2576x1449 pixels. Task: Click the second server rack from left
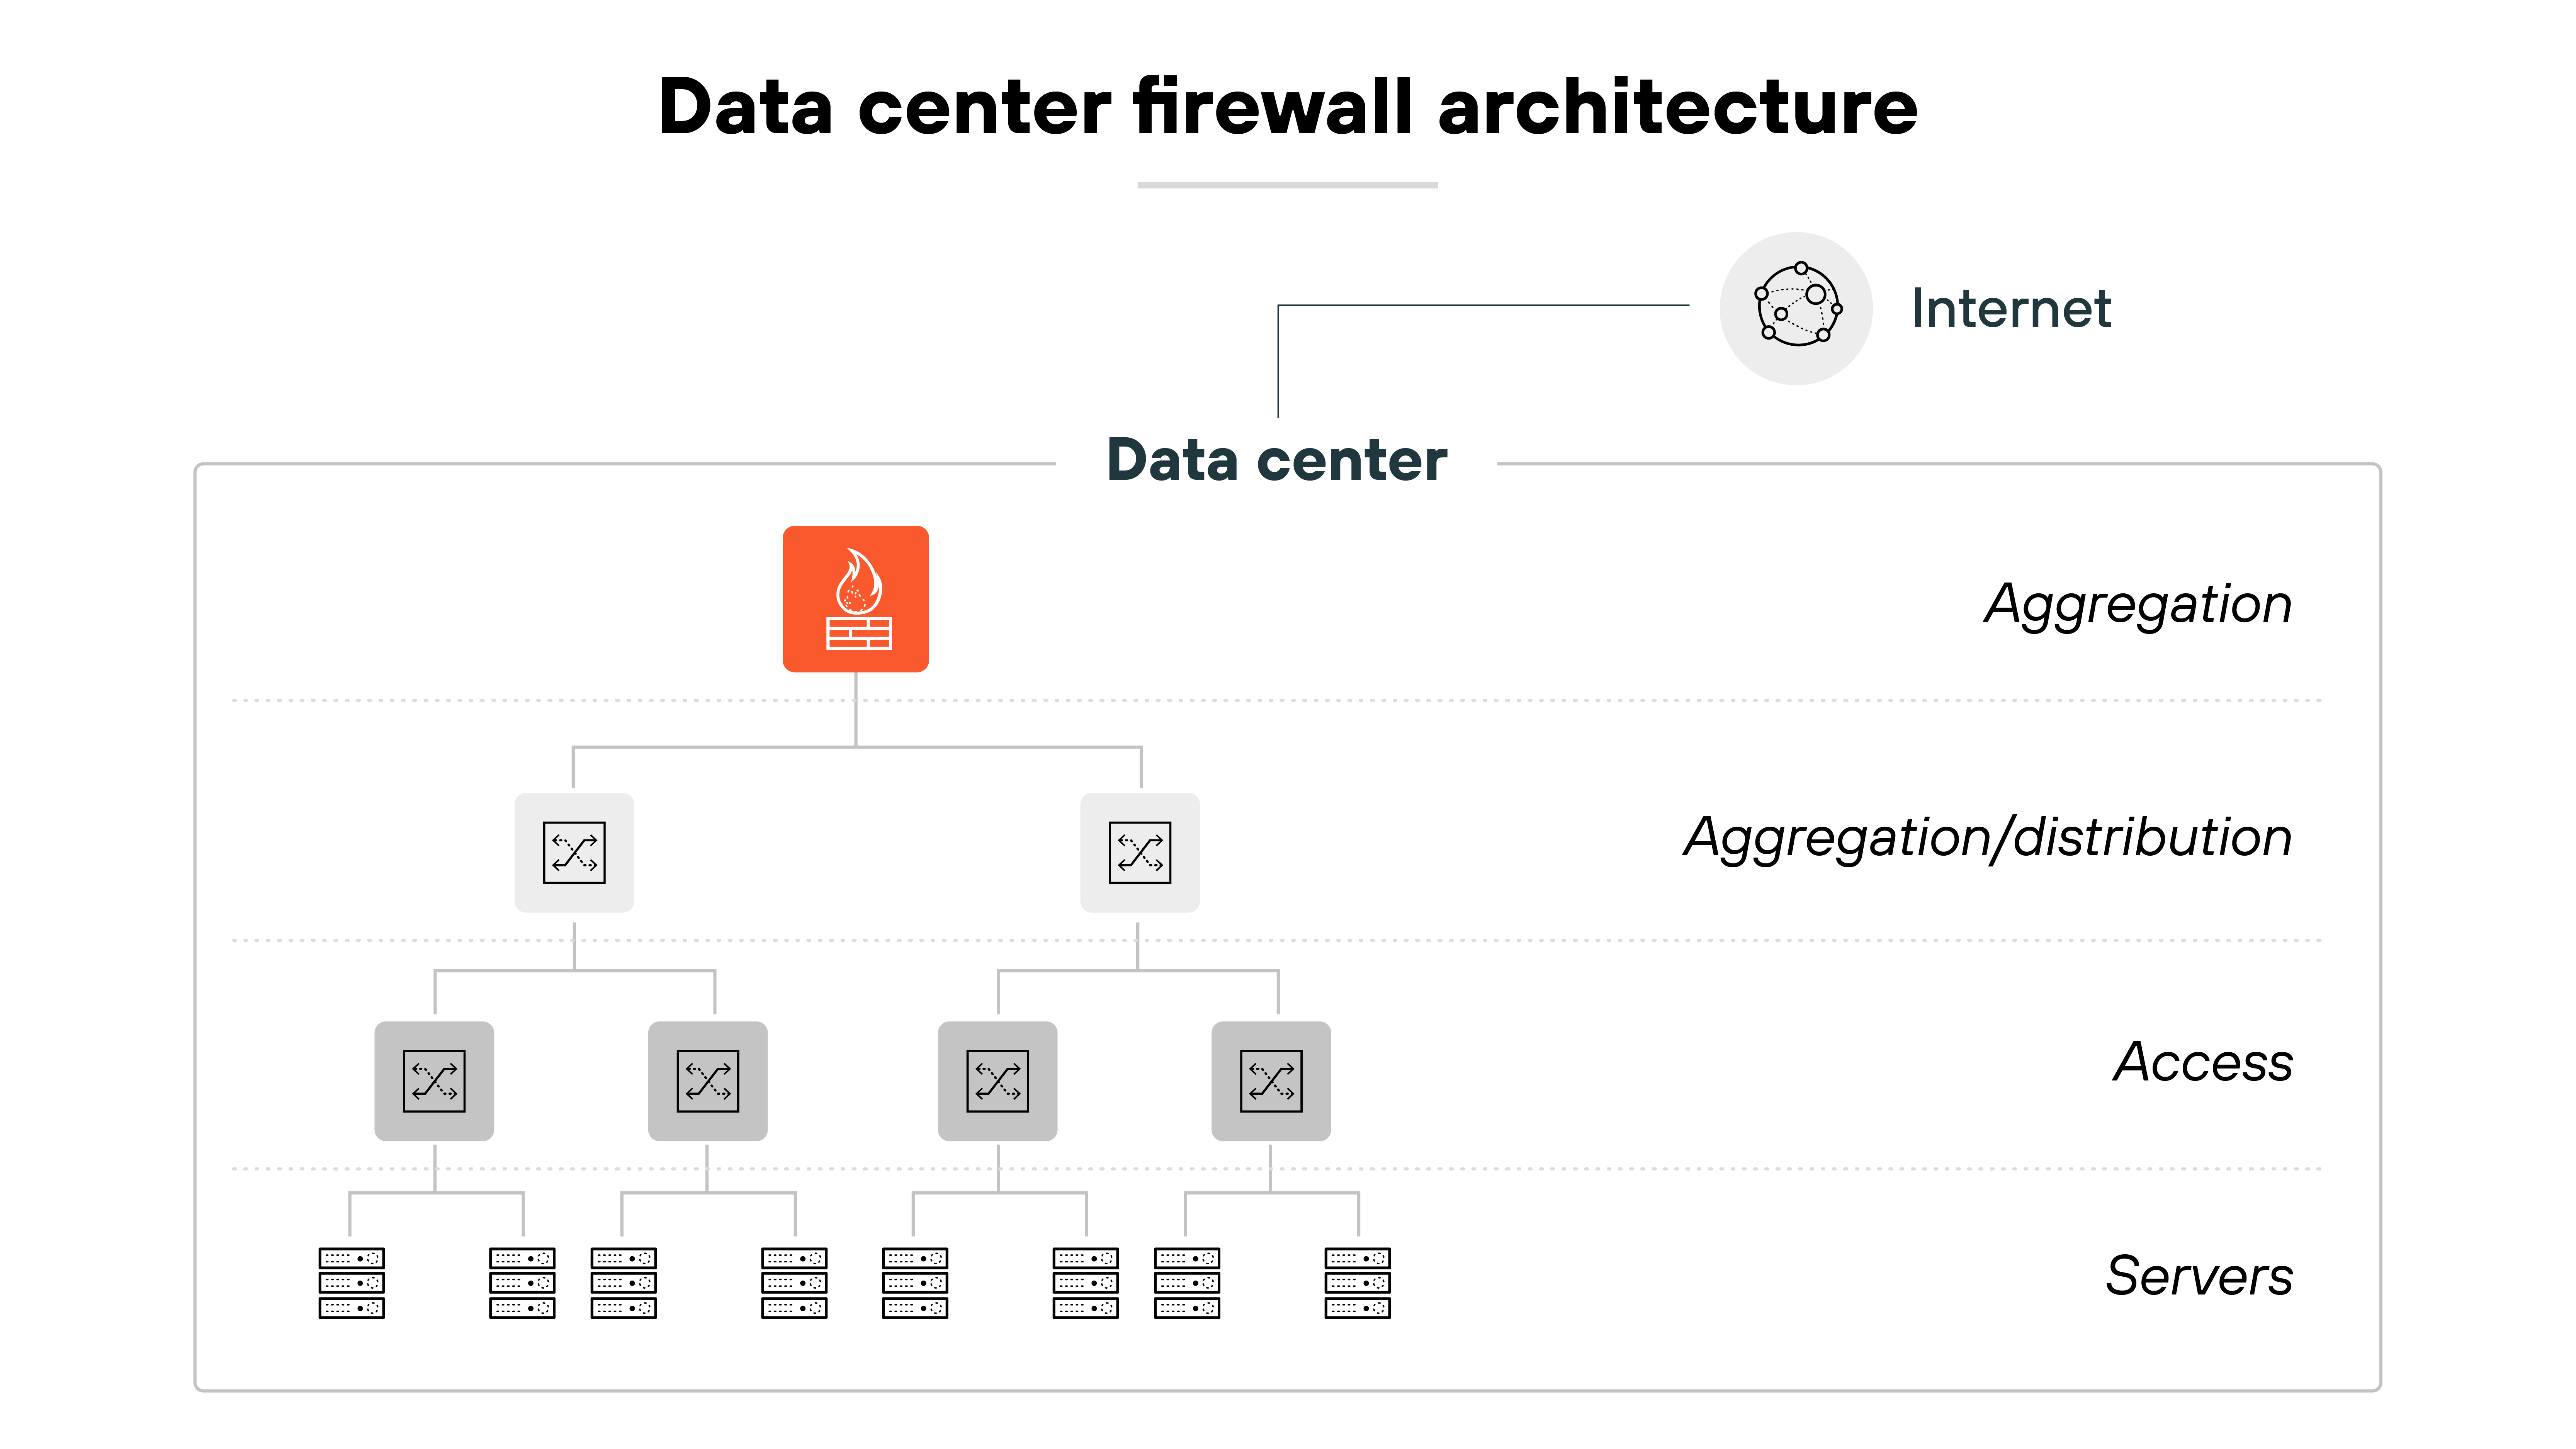(x=522, y=1282)
